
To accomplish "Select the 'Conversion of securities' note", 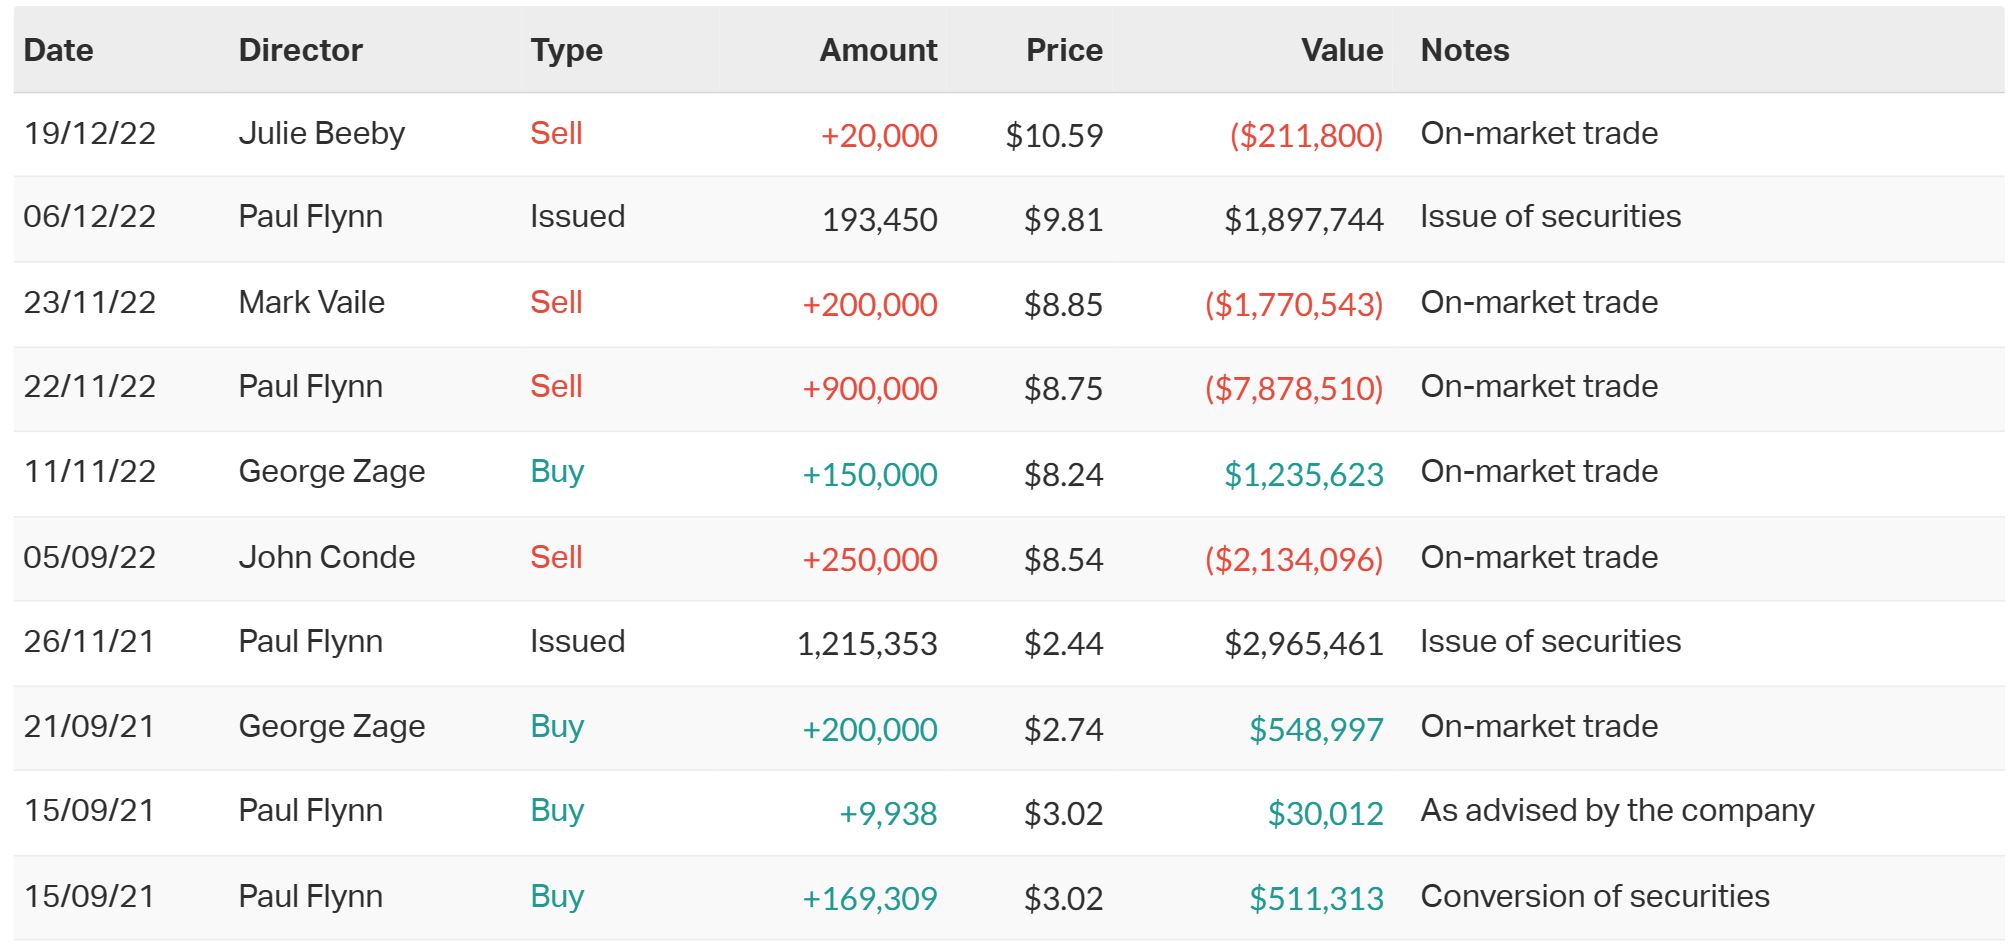I will [x=1595, y=897].
